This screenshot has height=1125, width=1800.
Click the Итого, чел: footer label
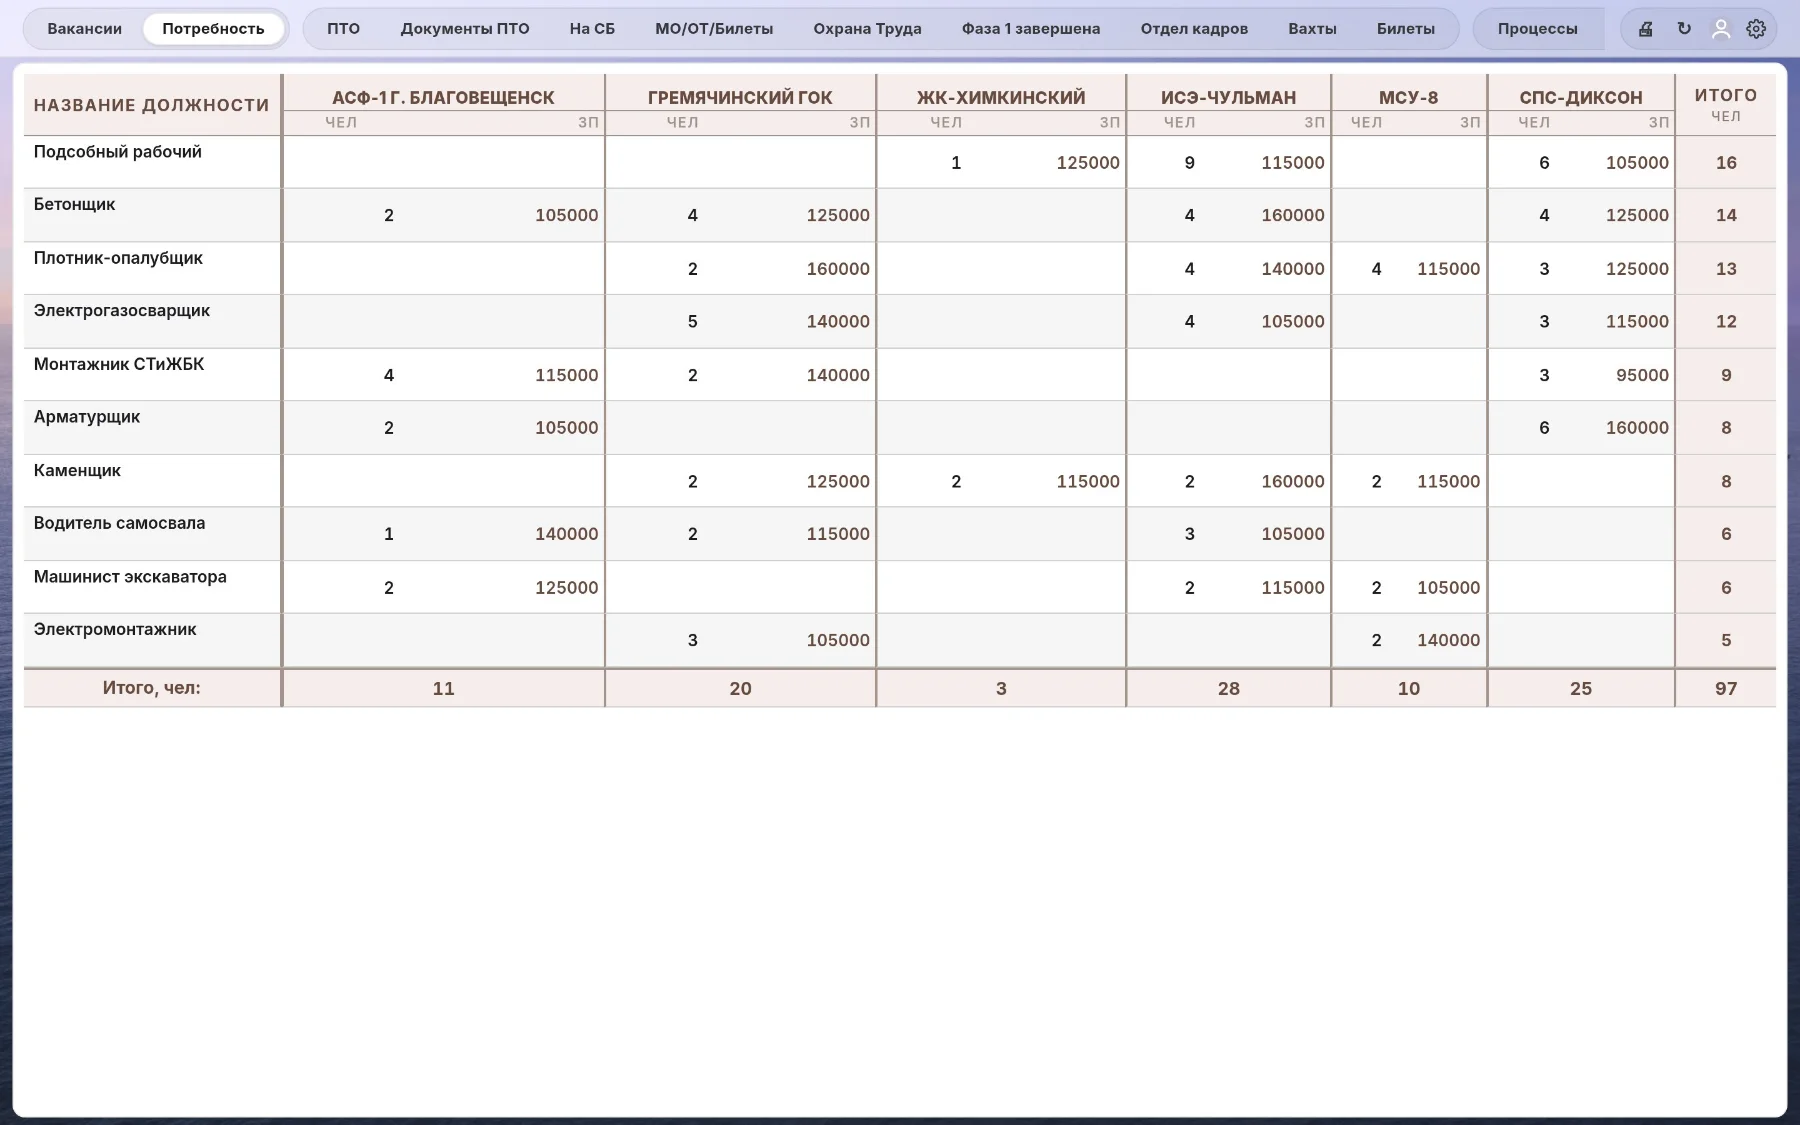click(152, 688)
